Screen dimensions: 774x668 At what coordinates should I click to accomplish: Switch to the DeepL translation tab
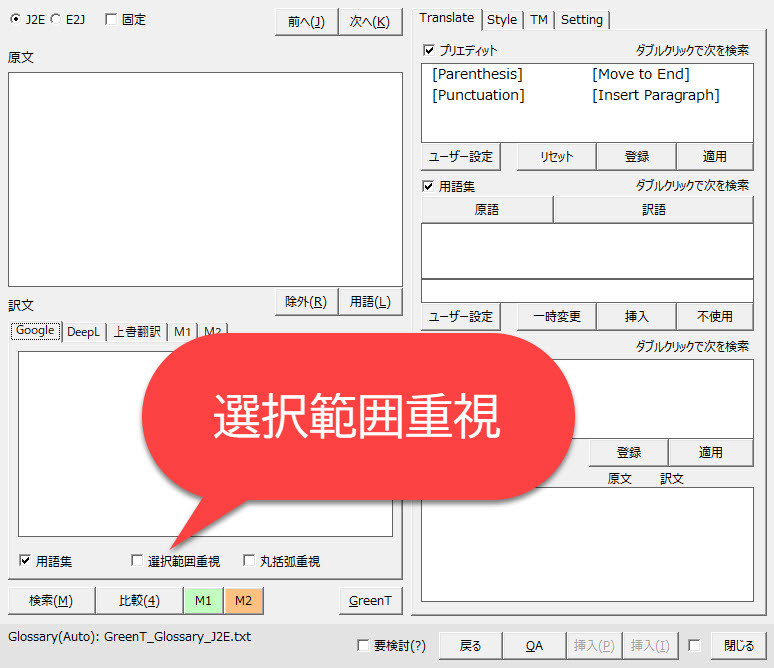point(83,332)
